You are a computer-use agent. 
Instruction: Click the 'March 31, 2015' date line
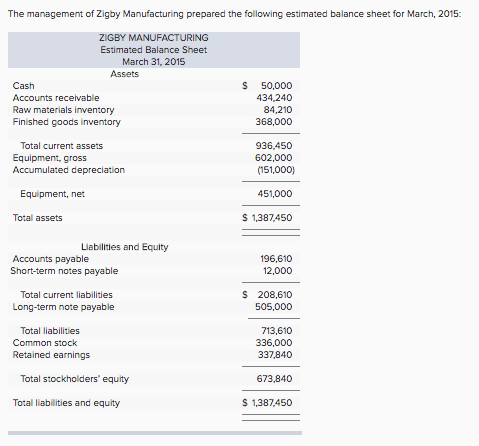[154, 62]
